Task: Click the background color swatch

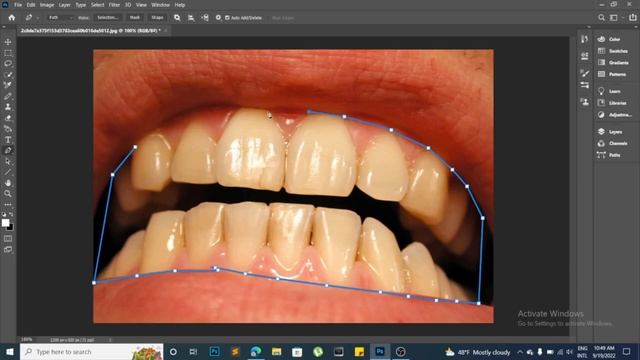Action: pos(11,227)
